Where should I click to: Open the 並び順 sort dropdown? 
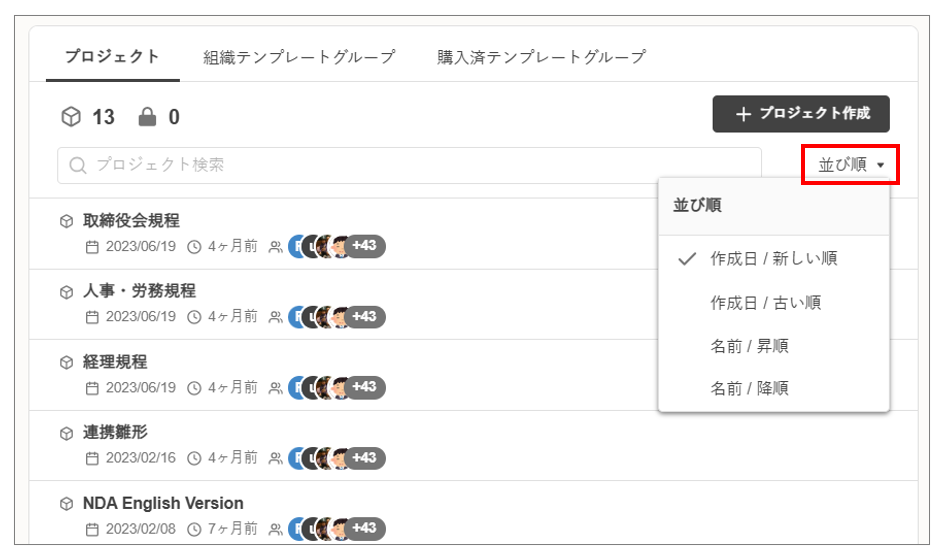pyautogui.click(x=851, y=165)
